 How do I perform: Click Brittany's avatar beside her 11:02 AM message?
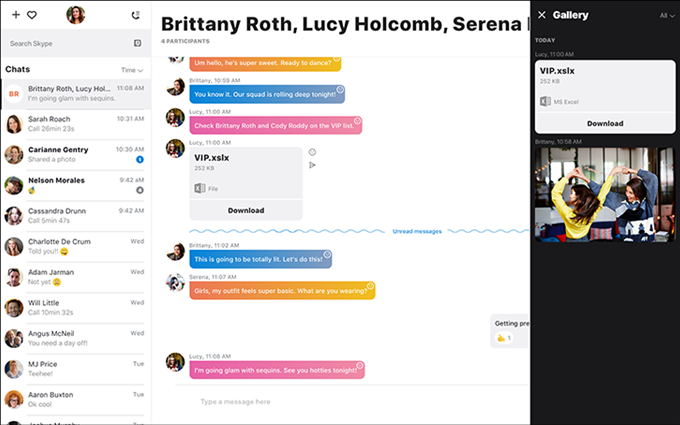click(x=175, y=251)
